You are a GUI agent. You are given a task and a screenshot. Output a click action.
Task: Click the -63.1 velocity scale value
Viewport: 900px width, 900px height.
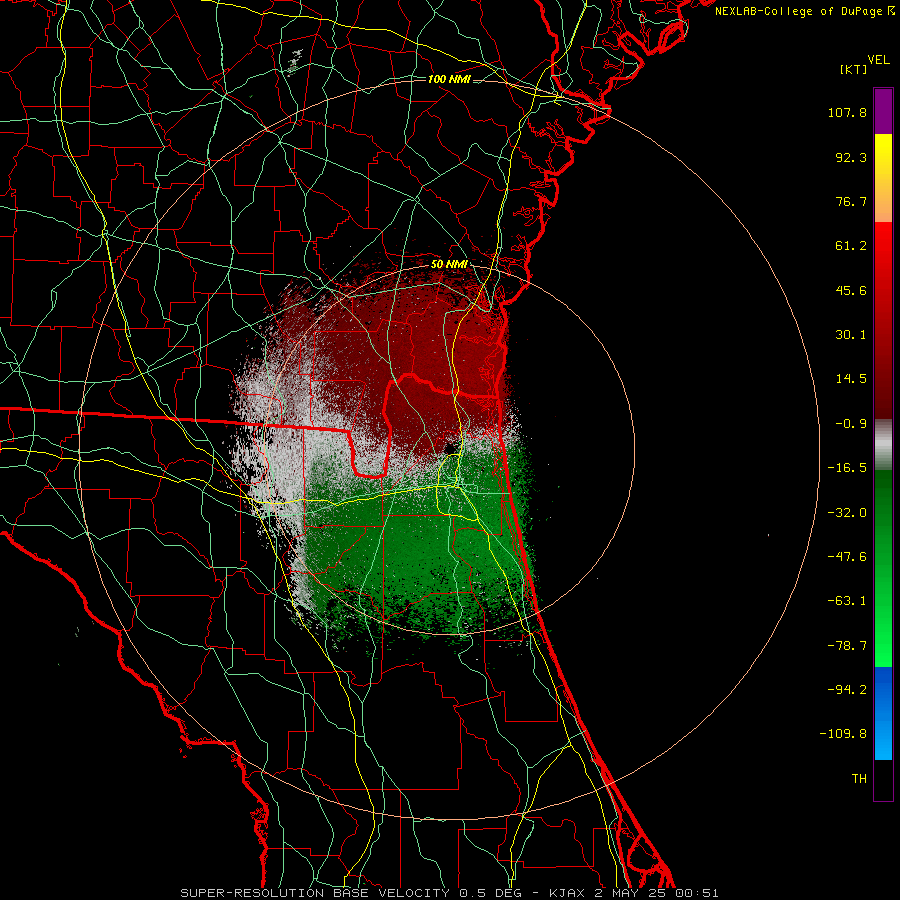click(847, 601)
